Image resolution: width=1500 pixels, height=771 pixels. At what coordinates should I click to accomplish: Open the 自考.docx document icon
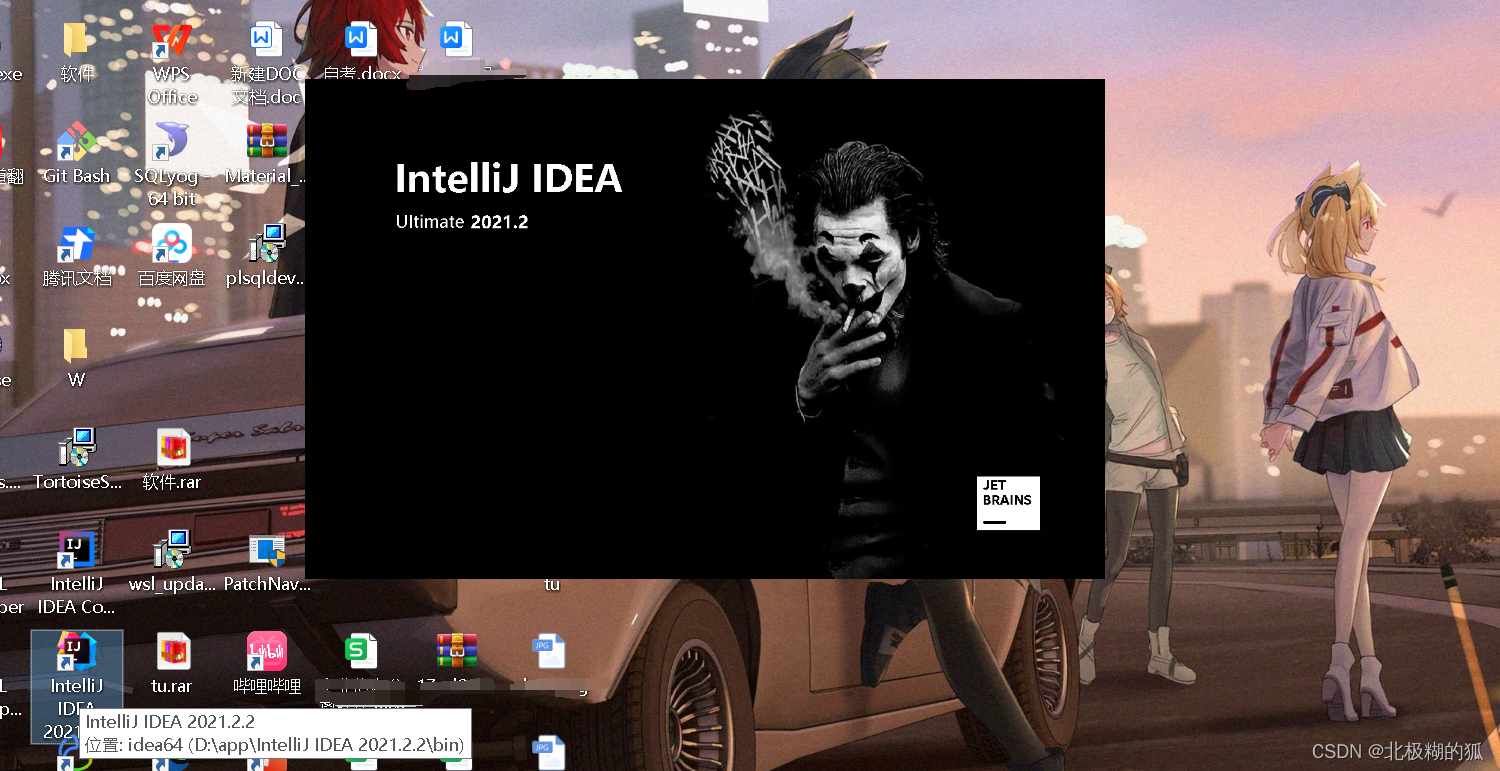click(361, 52)
